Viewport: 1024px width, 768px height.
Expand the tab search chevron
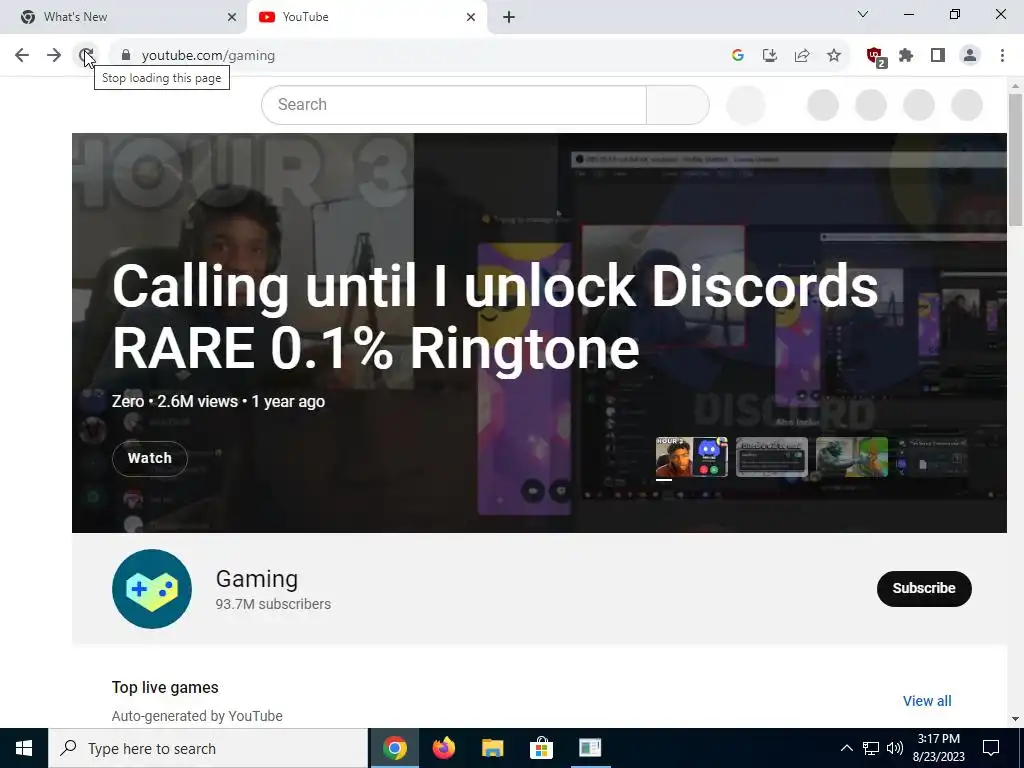coord(863,14)
